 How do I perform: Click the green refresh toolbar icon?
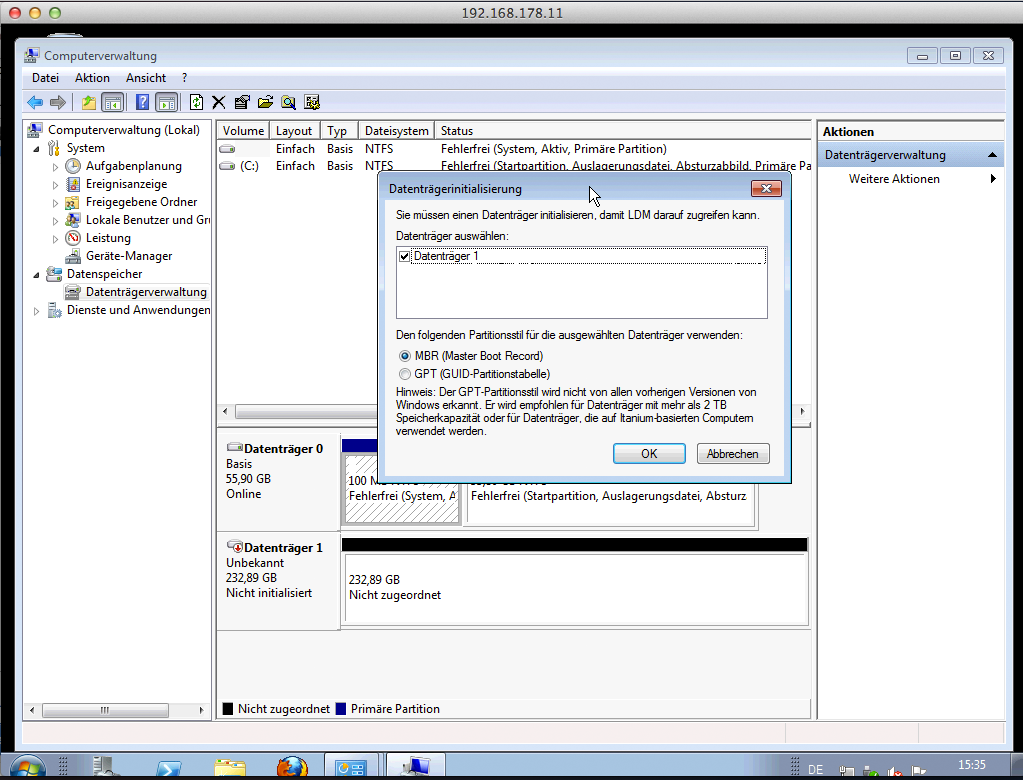click(x=196, y=102)
